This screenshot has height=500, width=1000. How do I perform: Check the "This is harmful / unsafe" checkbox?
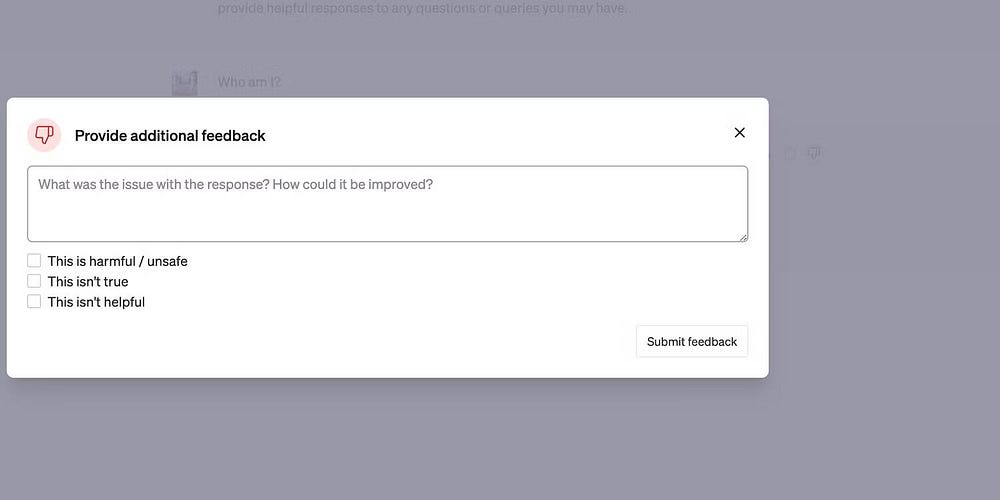point(34,261)
